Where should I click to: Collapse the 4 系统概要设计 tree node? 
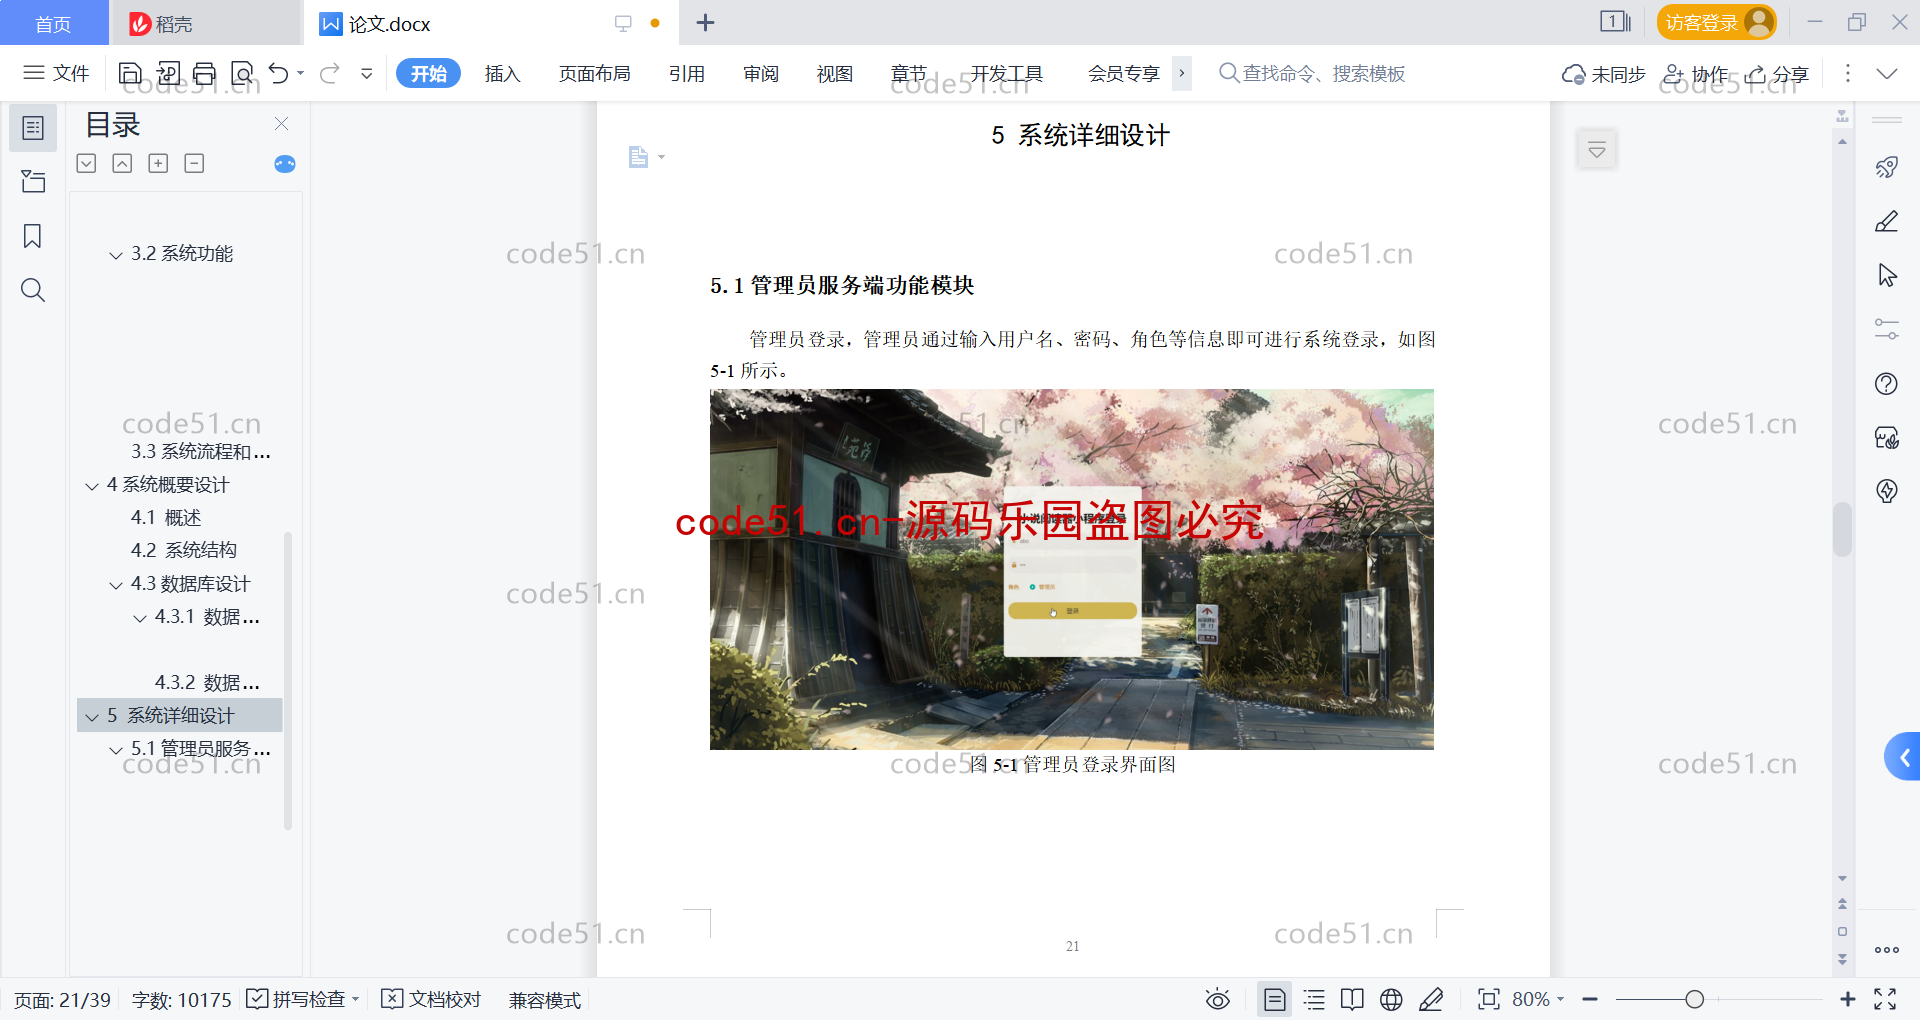[92, 486]
